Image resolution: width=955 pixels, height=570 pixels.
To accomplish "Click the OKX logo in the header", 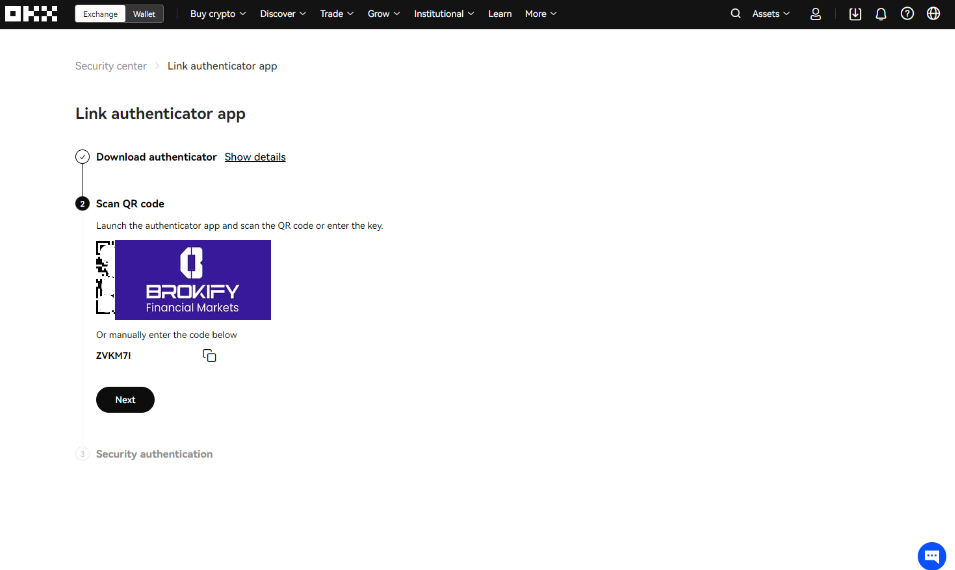I will point(31,14).
